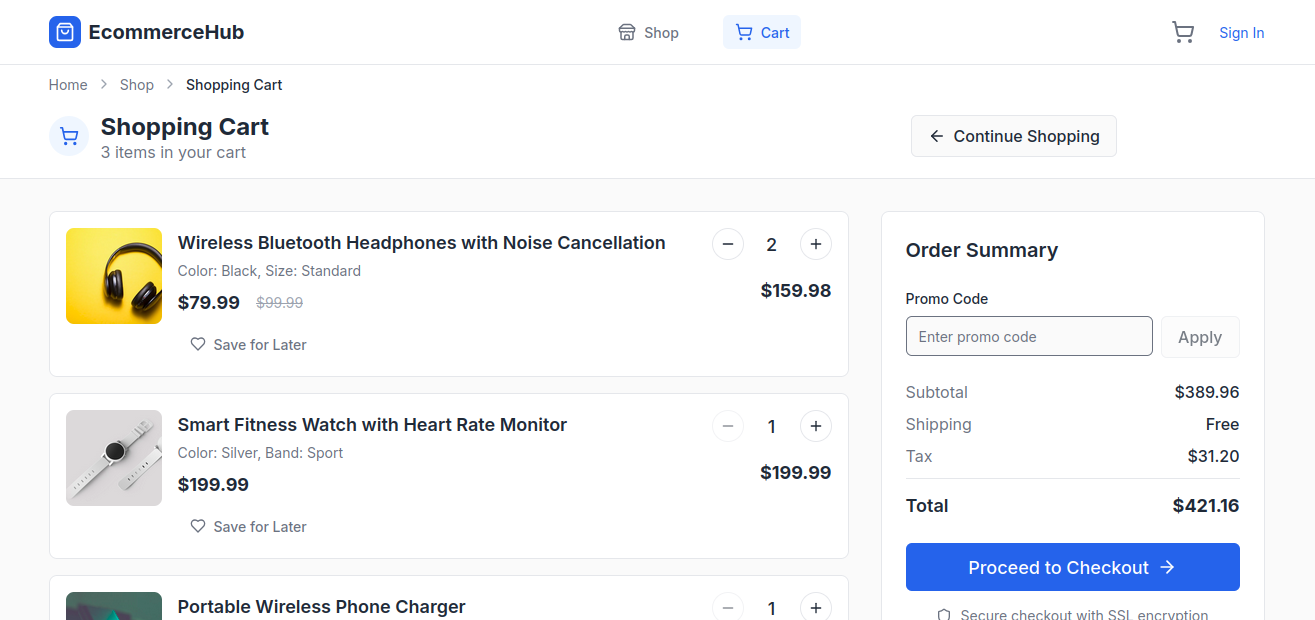
Task: Click the EcommerceHub shopping bag logo
Action: [x=65, y=32]
